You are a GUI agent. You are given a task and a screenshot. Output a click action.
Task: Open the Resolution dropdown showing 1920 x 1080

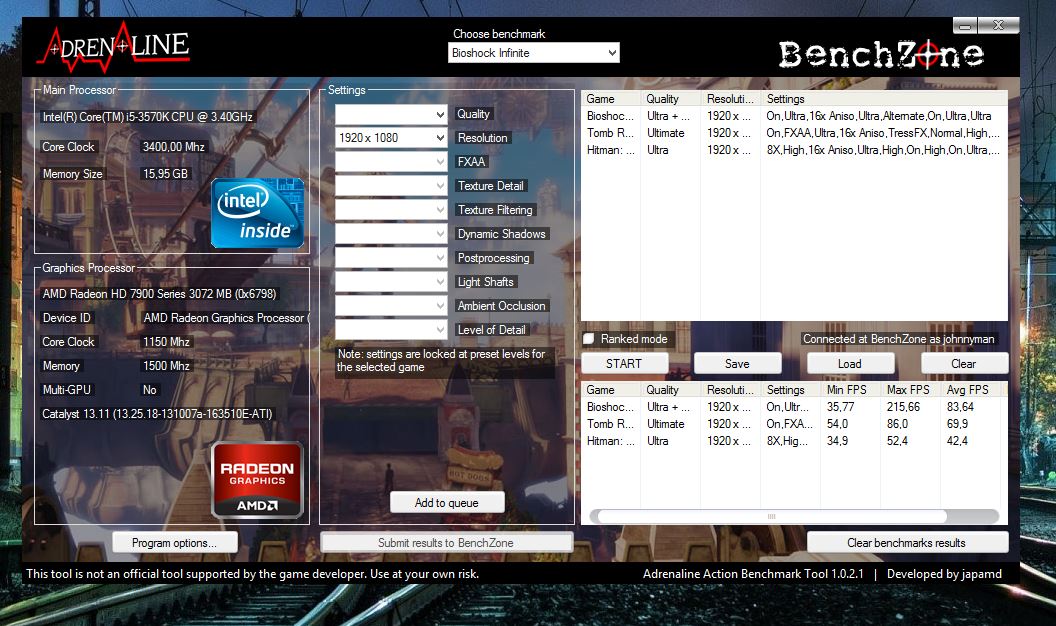coord(391,138)
